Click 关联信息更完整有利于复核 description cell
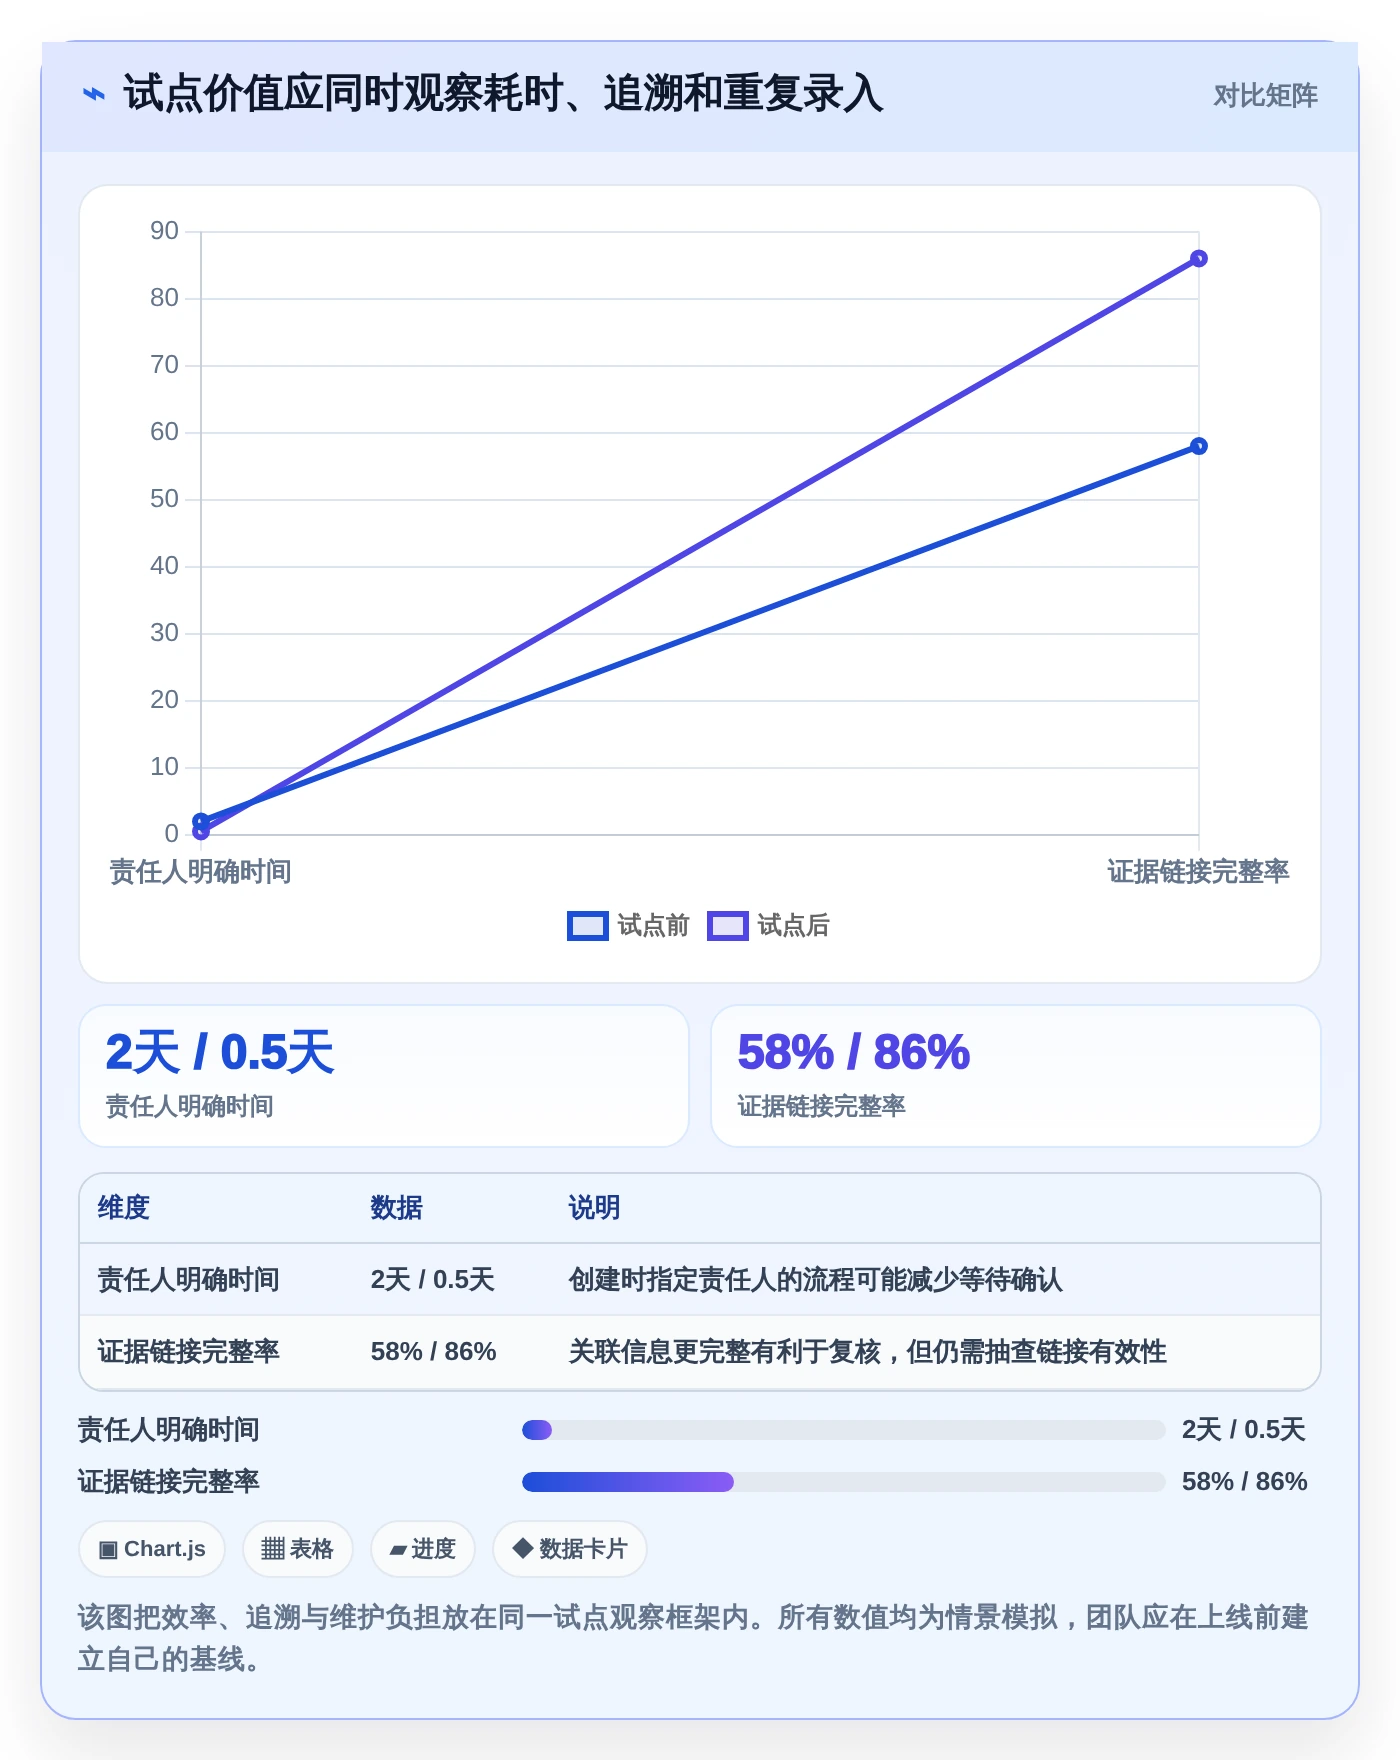Viewport: 1400px width, 1760px height. tap(867, 1352)
